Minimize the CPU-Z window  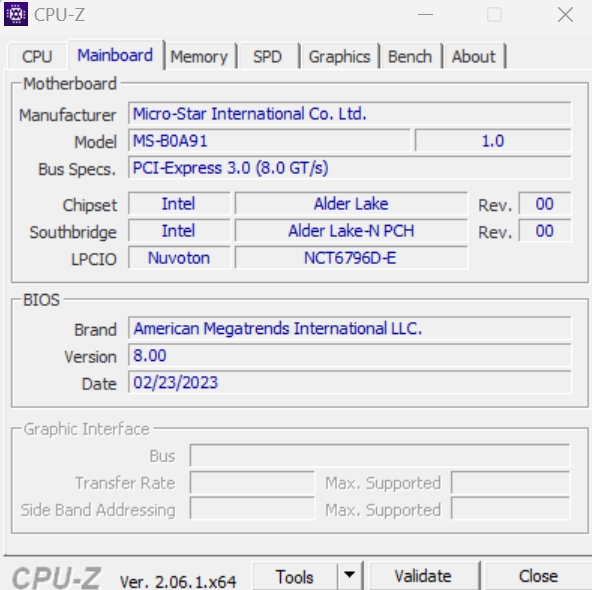(426, 15)
